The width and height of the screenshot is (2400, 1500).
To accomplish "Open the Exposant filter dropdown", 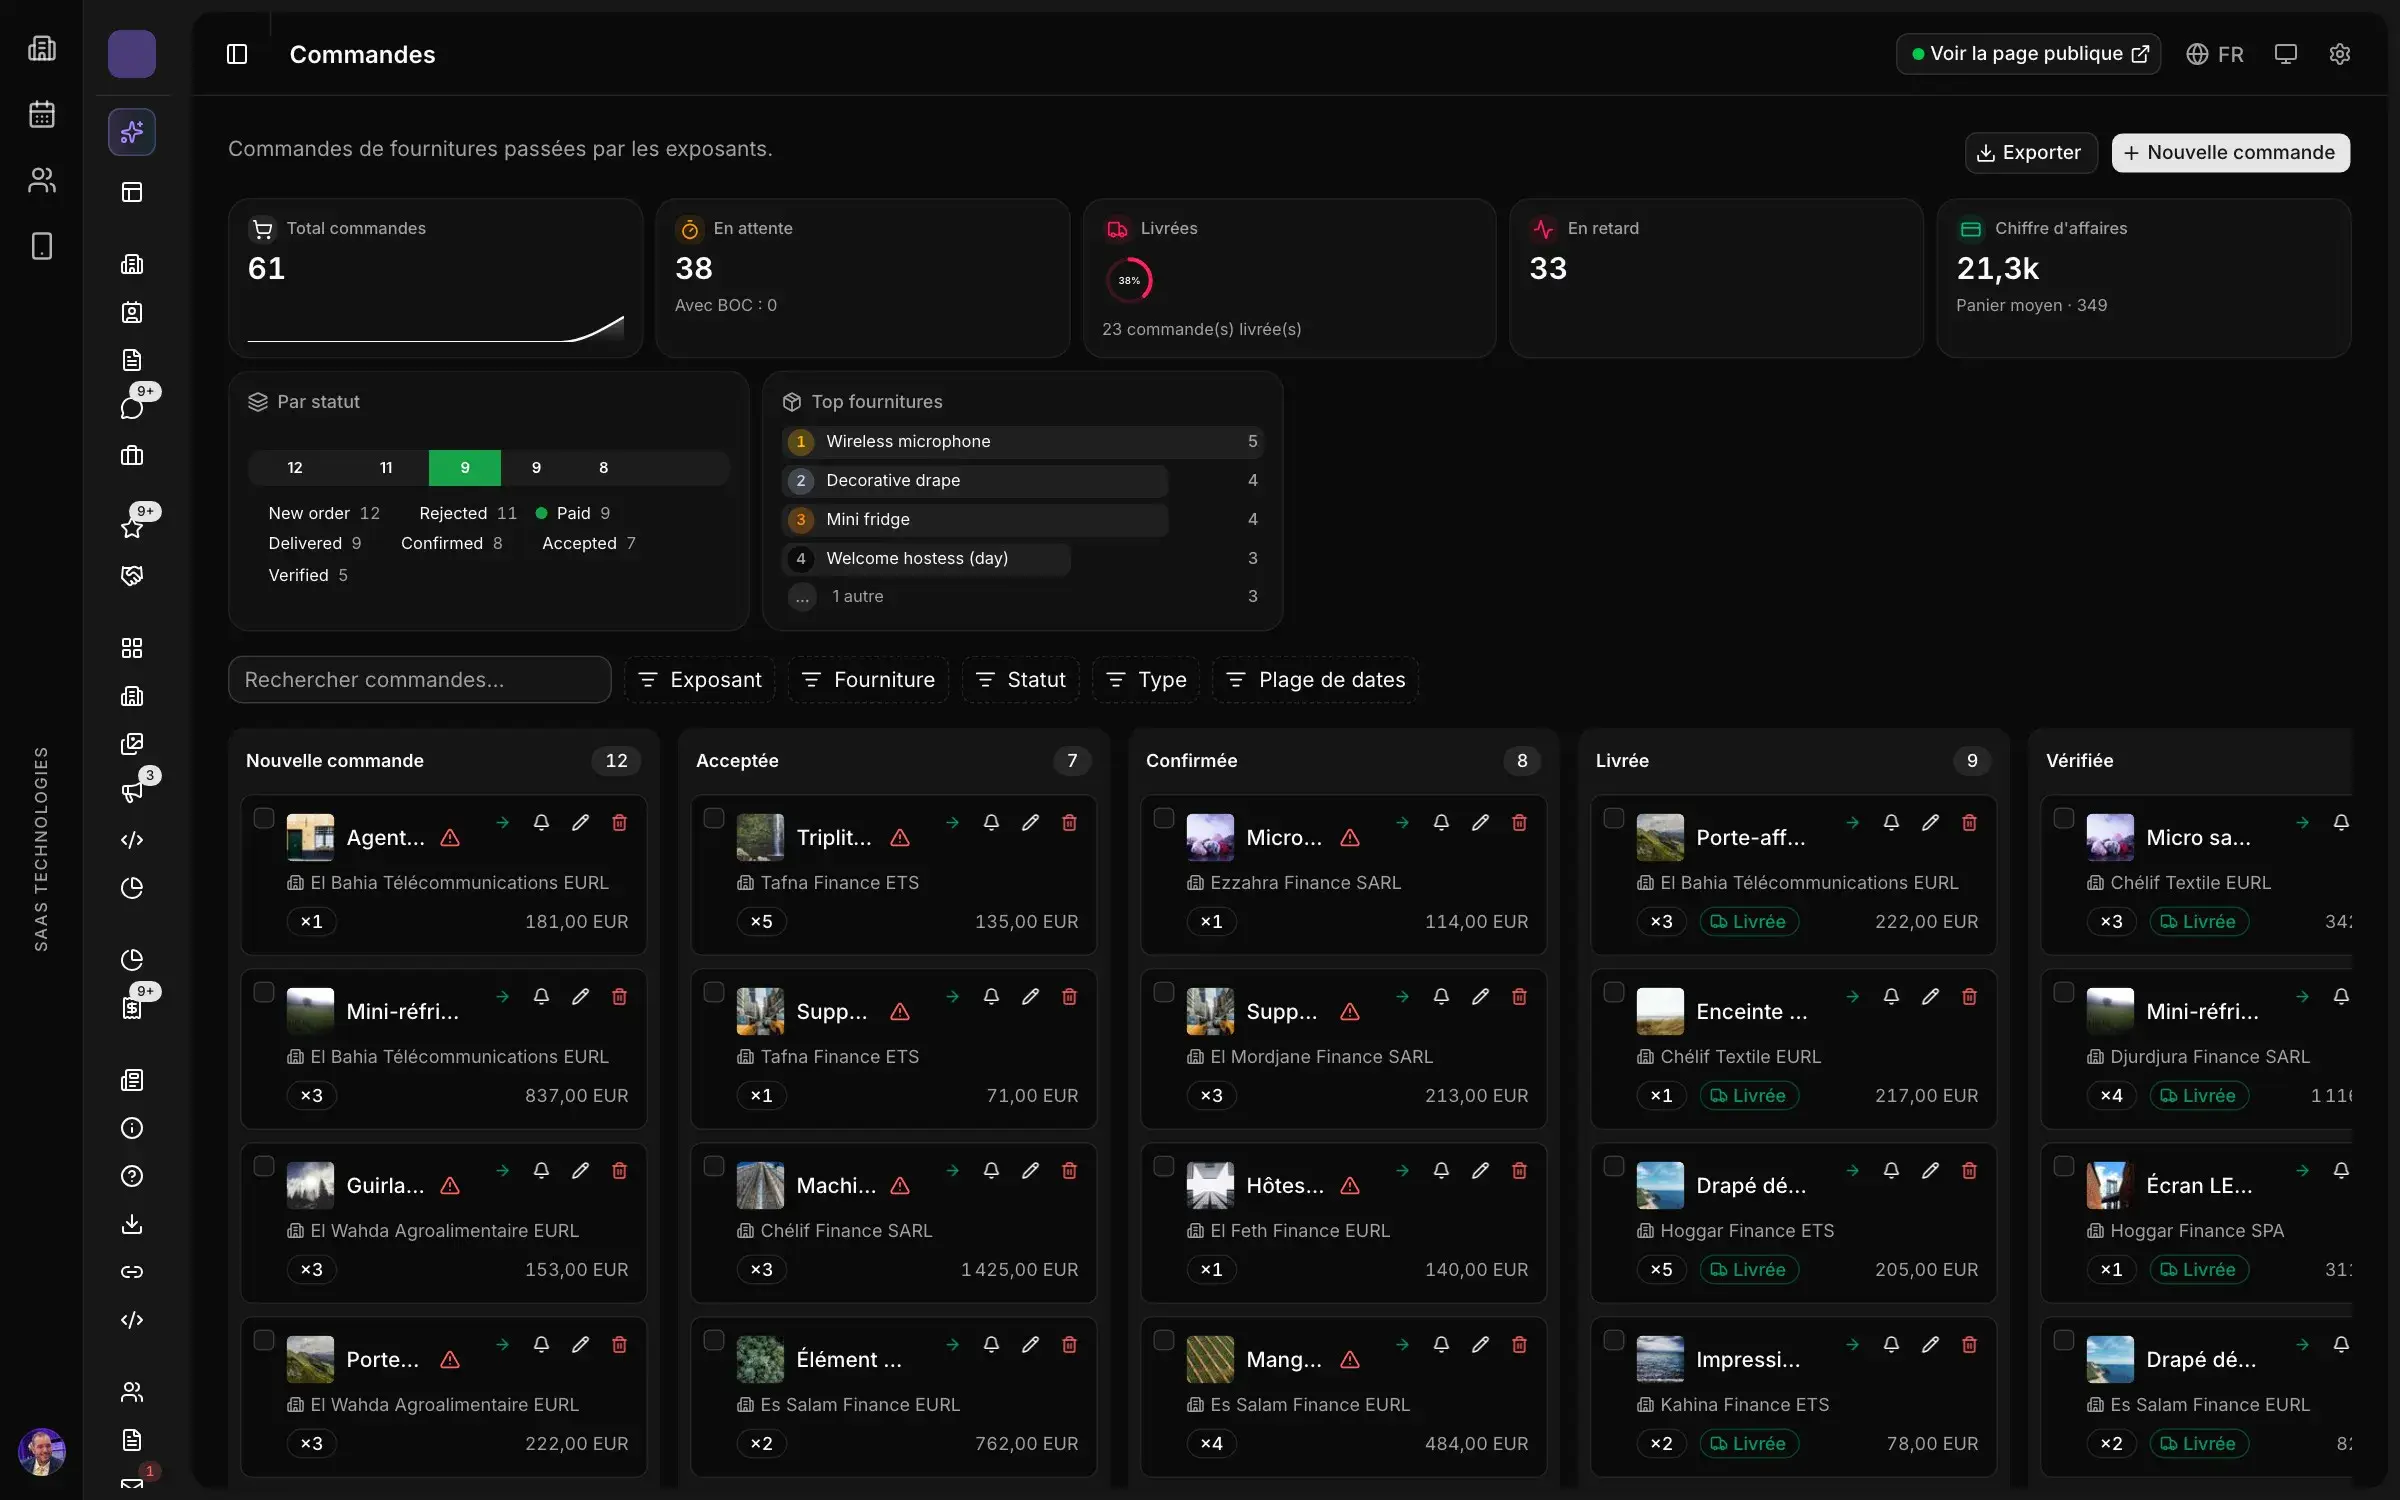I will (700, 680).
